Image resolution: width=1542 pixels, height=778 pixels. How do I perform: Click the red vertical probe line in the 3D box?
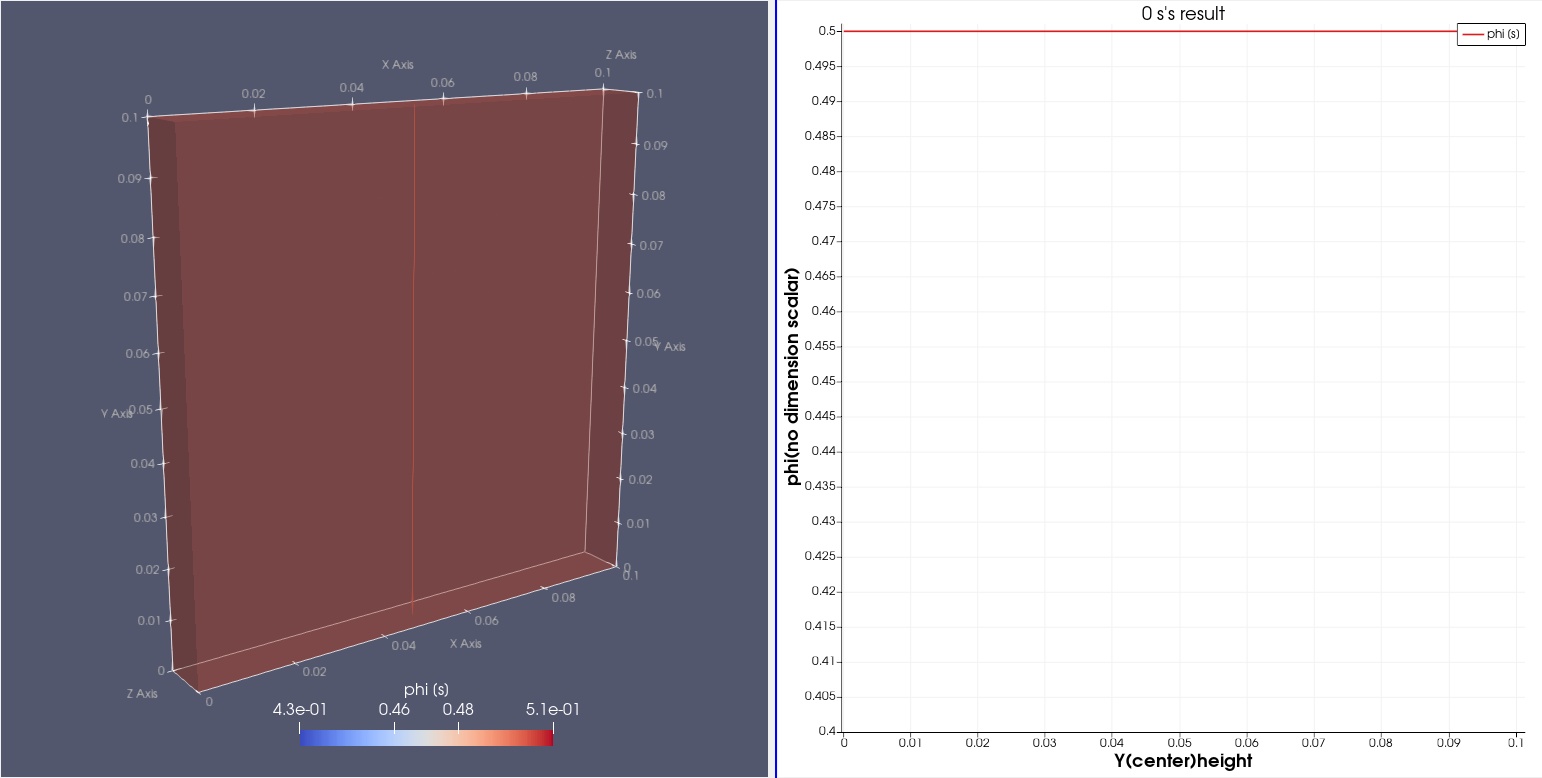(413, 400)
